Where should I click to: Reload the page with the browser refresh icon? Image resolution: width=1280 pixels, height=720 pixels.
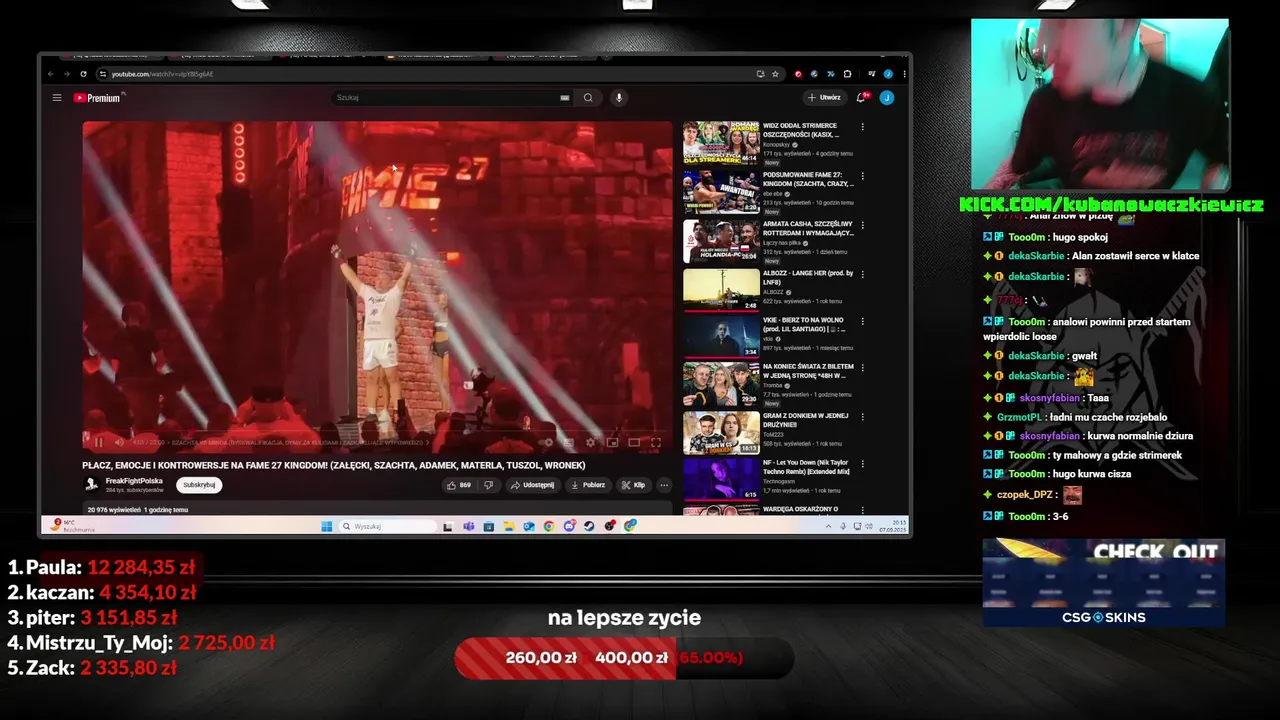tap(83, 74)
